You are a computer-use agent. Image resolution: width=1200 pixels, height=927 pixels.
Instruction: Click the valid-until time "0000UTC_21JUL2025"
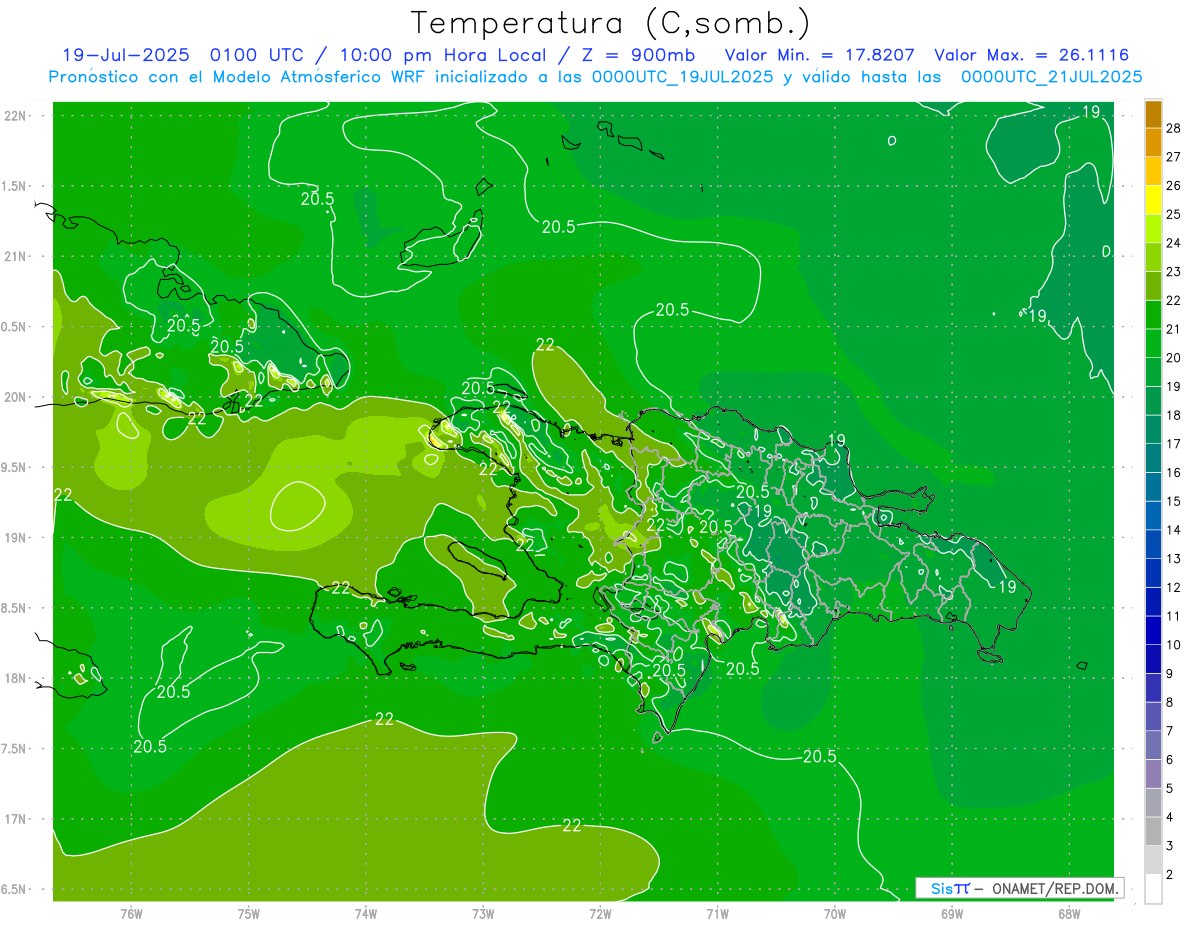[1051, 76]
